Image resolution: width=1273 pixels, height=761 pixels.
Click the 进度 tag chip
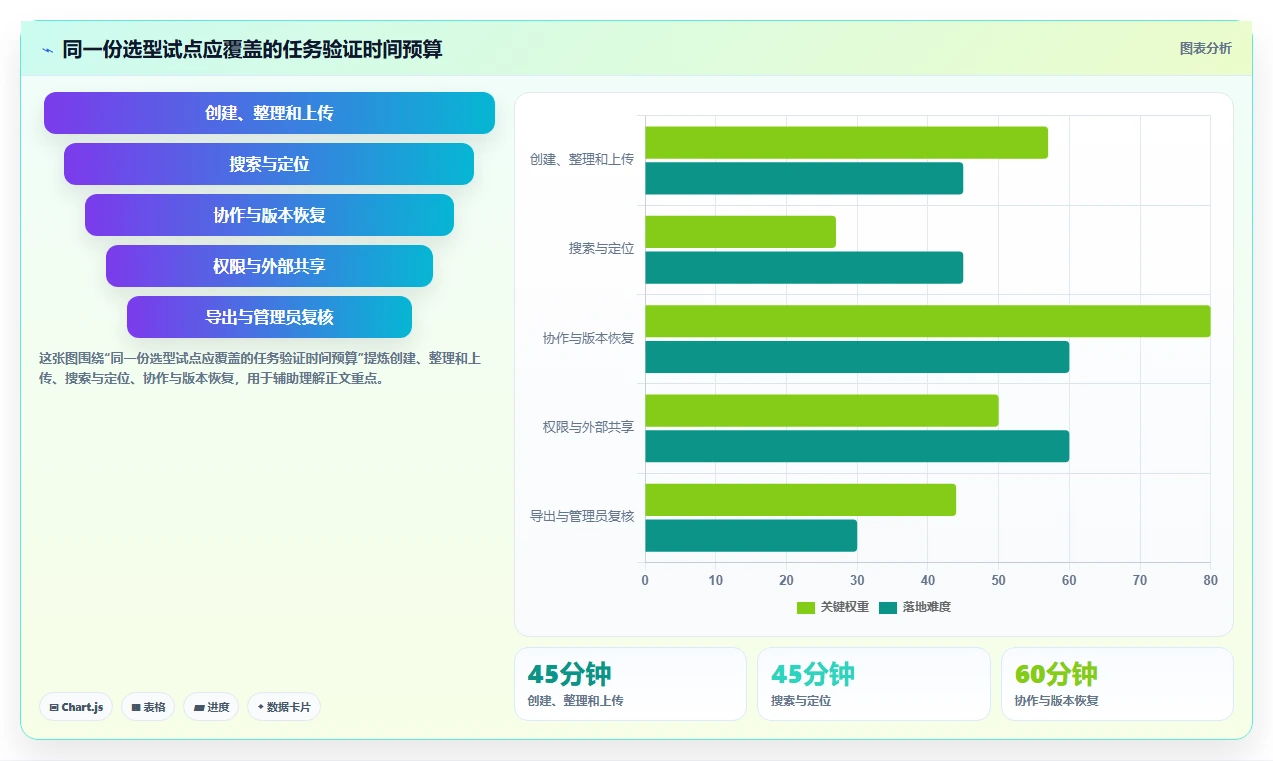211,707
